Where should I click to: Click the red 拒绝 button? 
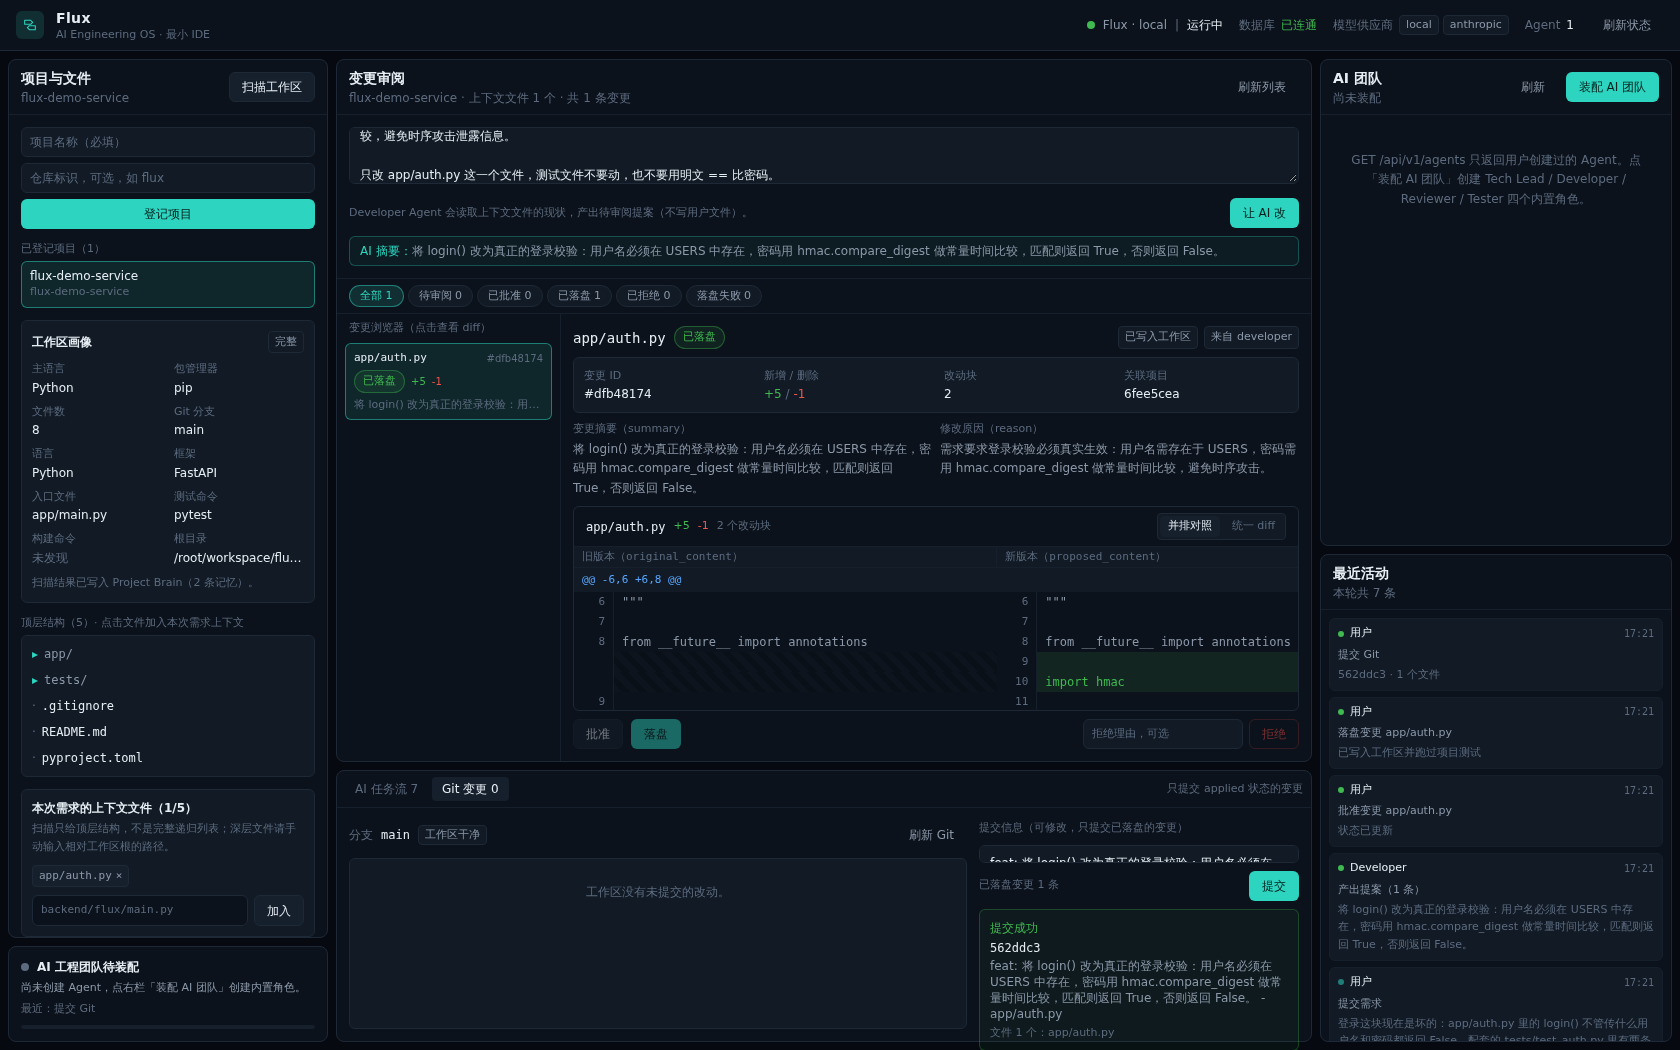click(x=1274, y=734)
